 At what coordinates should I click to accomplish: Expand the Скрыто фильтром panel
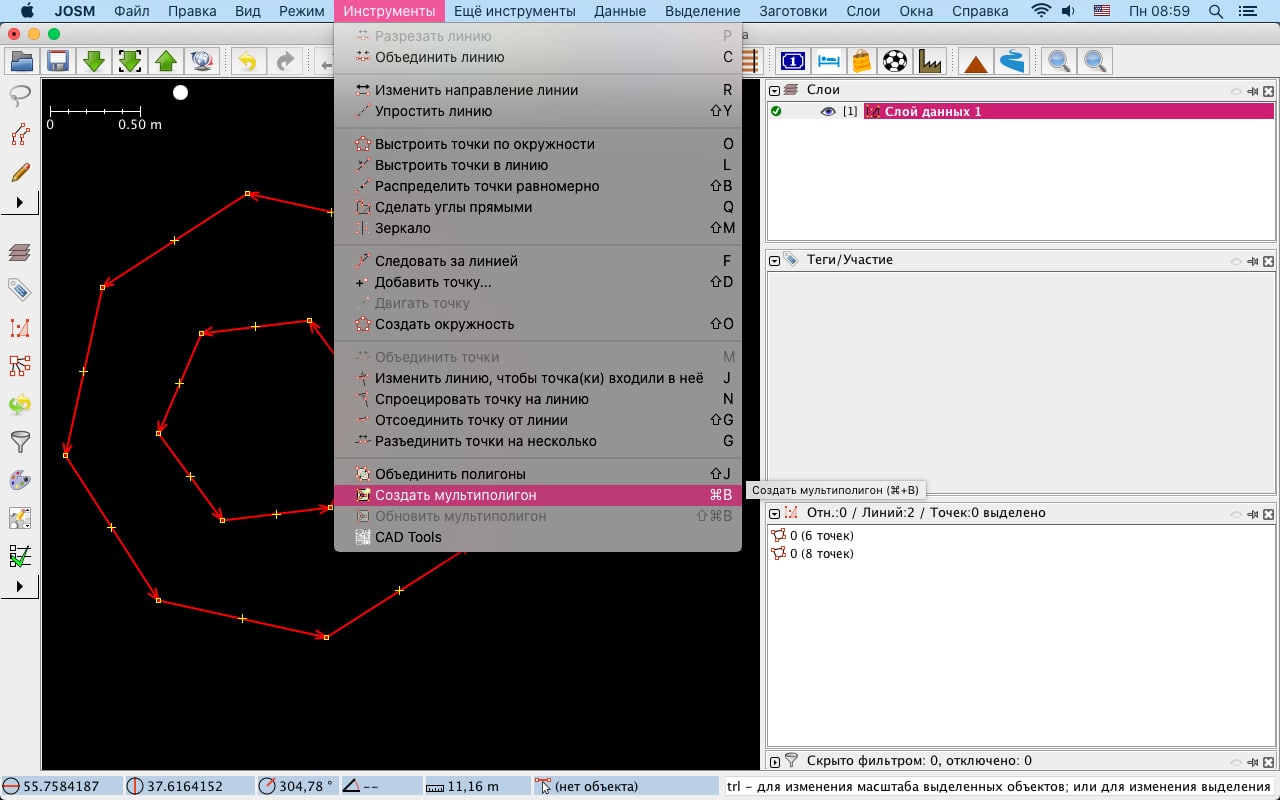pos(774,761)
